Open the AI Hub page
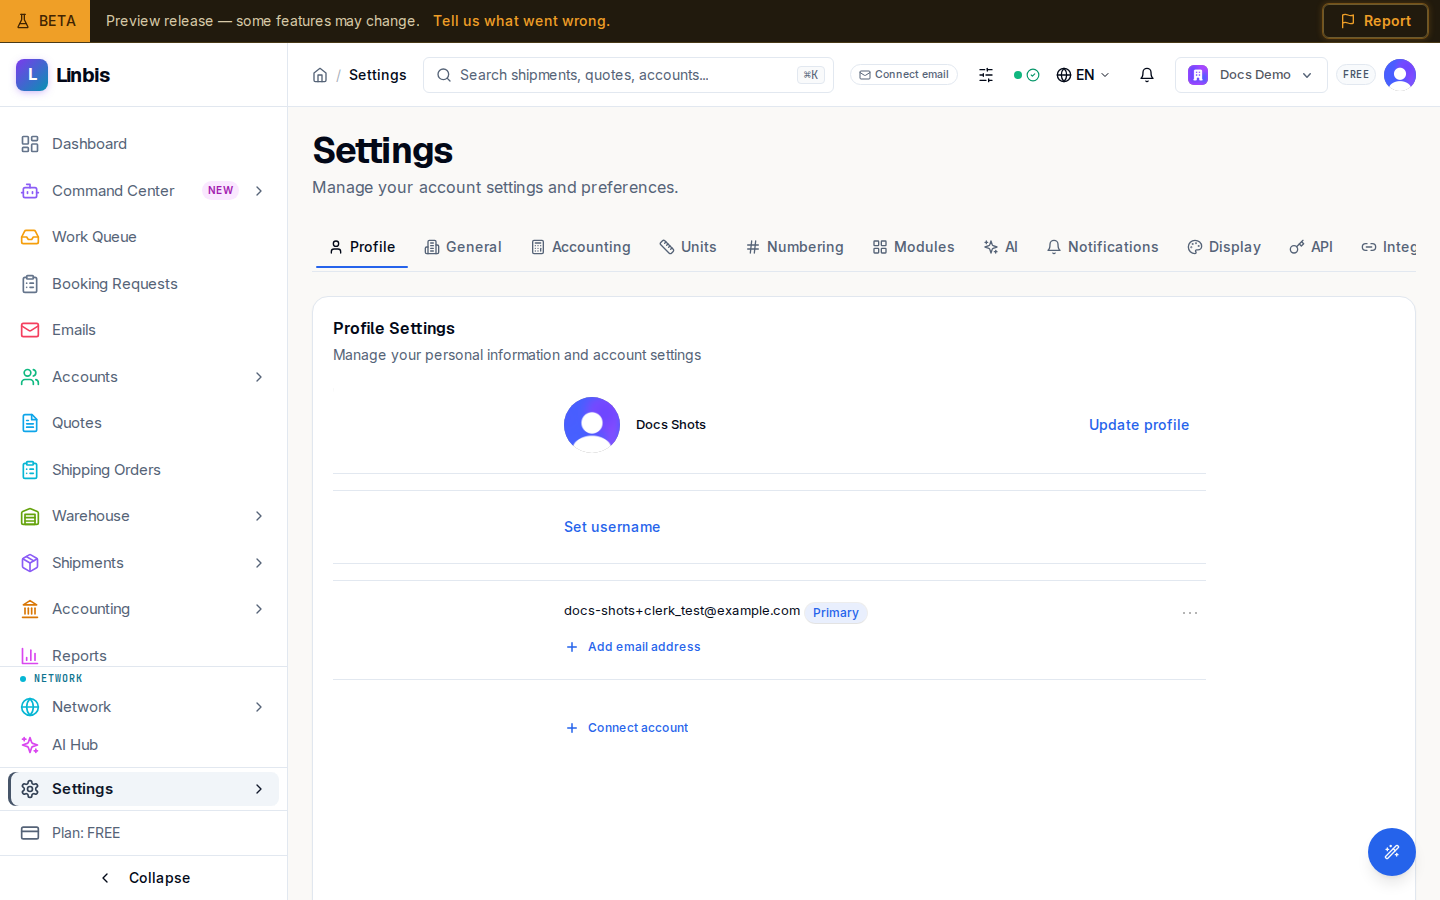The width and height of the screenshot is (1440, 900). point(143,745)
